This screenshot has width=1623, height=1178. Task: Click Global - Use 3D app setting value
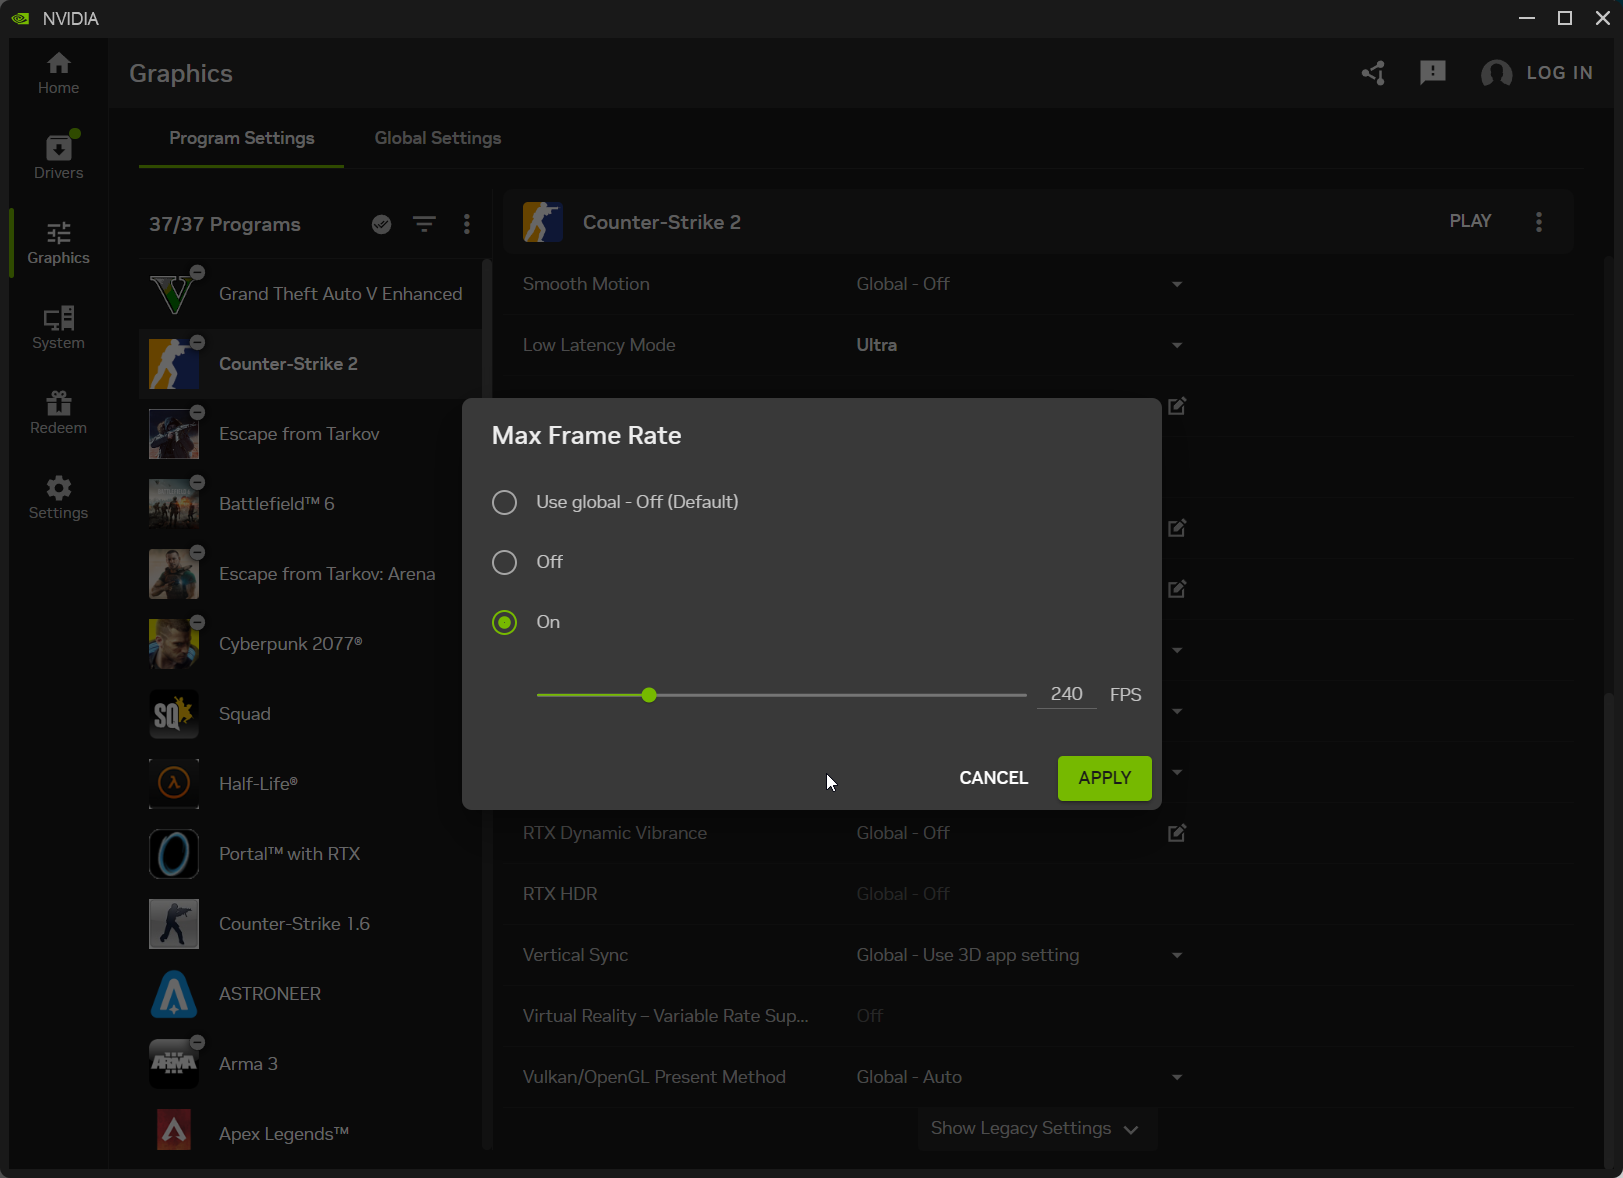(968, 955)
